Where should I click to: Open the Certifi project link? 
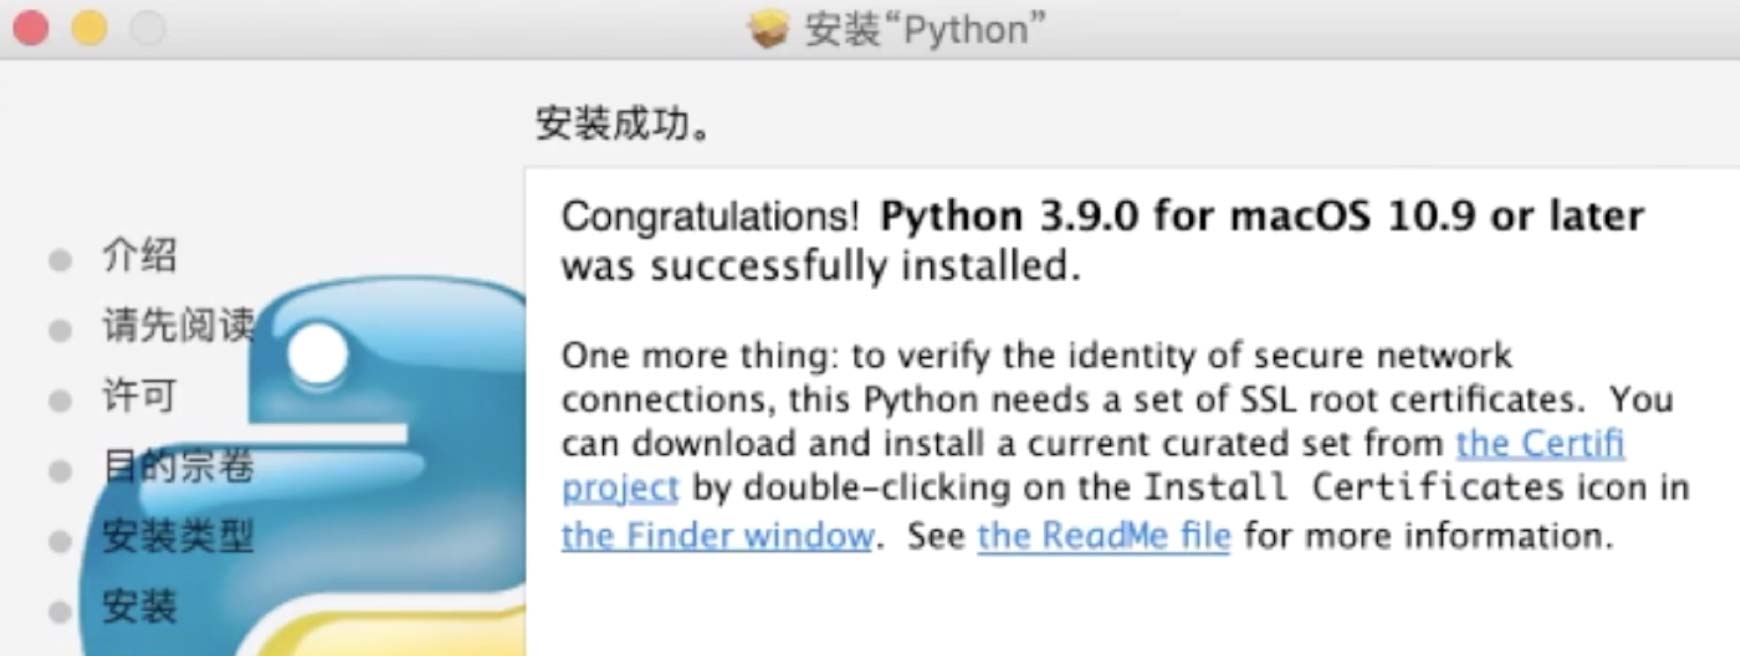click(x=1539, y=443)
